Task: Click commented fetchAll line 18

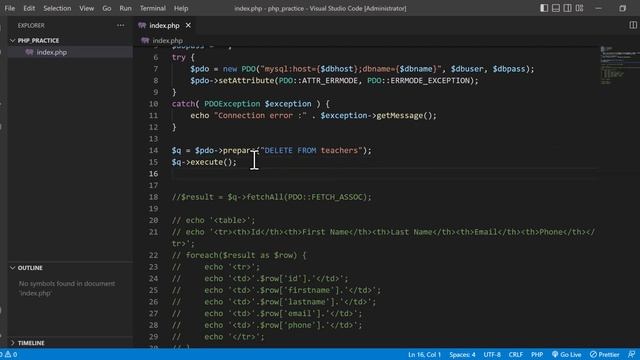Action: (x=272, y=197)
